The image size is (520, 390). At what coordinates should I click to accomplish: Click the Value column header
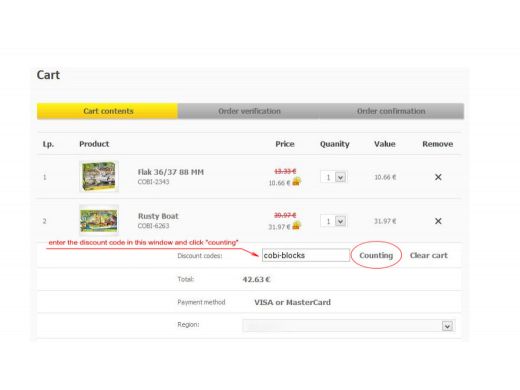pos(385,144)
